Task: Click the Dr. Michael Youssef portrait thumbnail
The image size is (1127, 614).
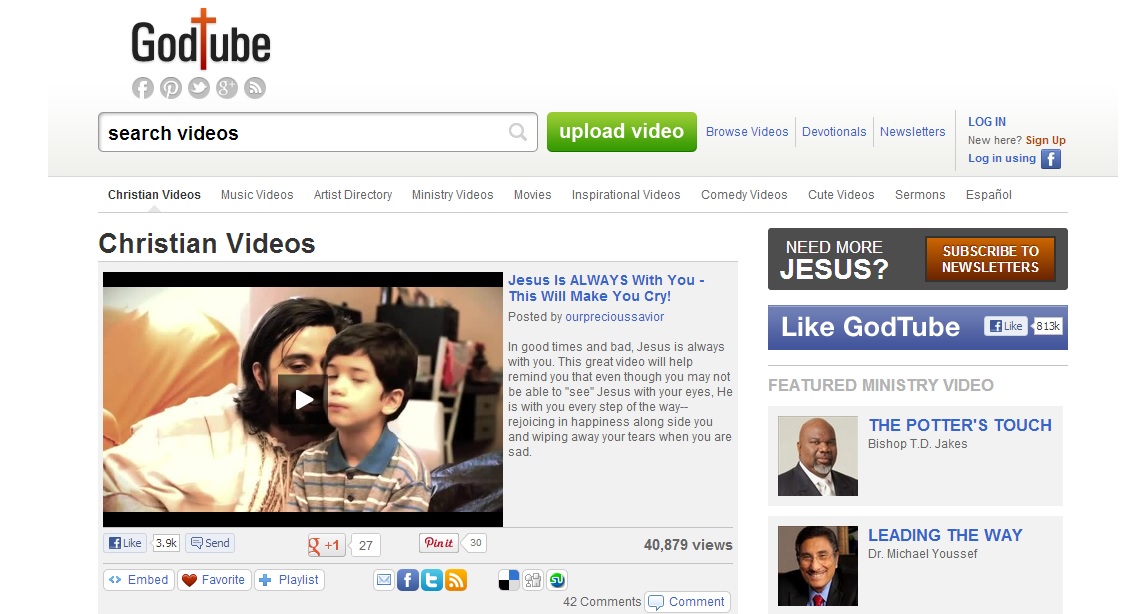Action: (x=818, y=566)
